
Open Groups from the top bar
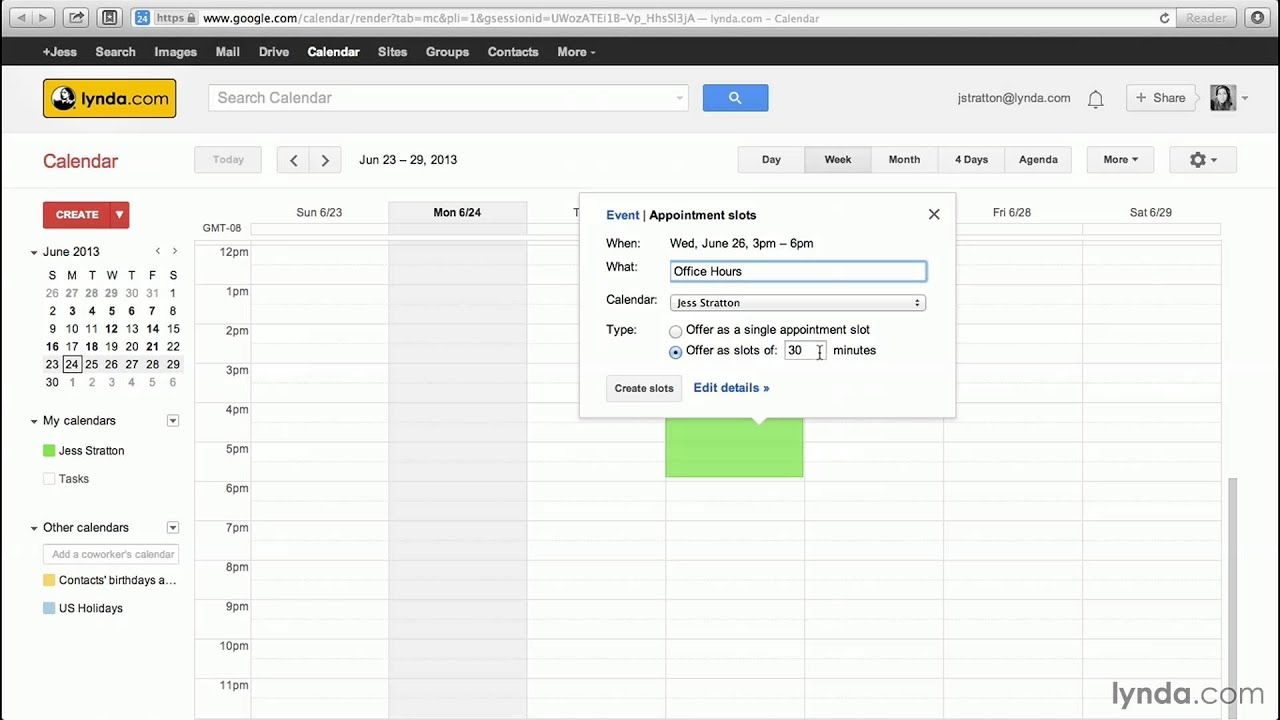[447, 52]
